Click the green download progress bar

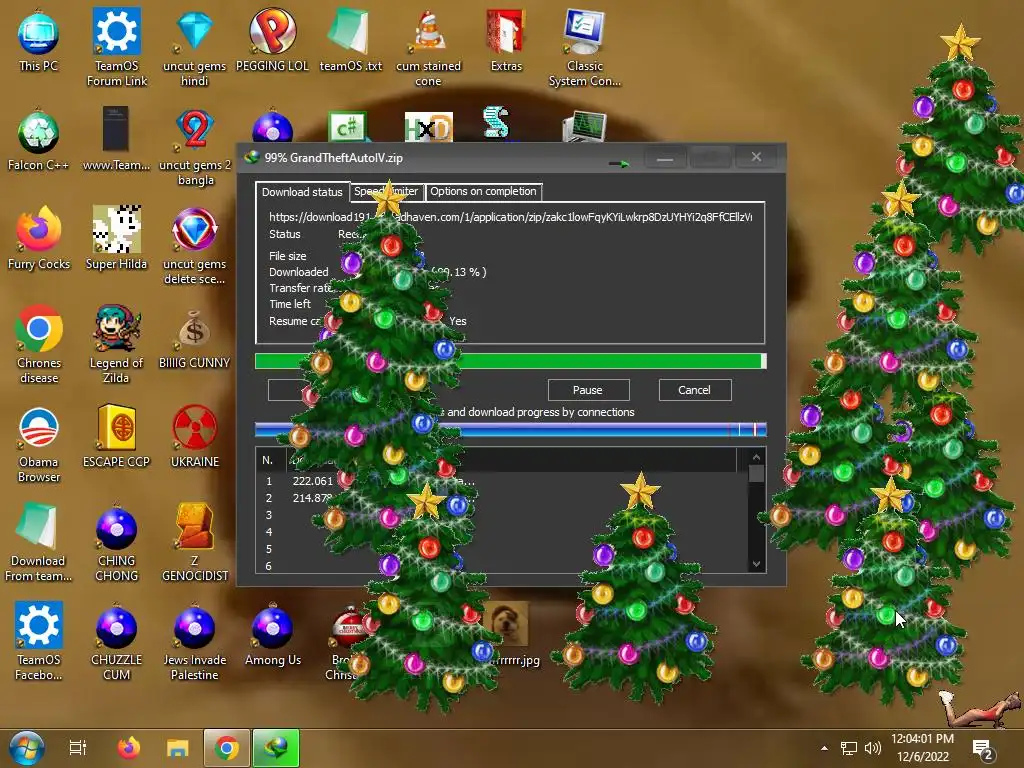pos(511,361)
